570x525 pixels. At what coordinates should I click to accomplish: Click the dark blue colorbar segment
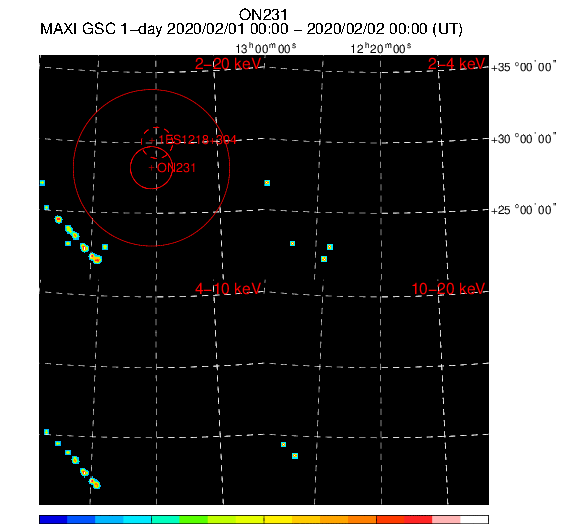(x=53, y=519)
